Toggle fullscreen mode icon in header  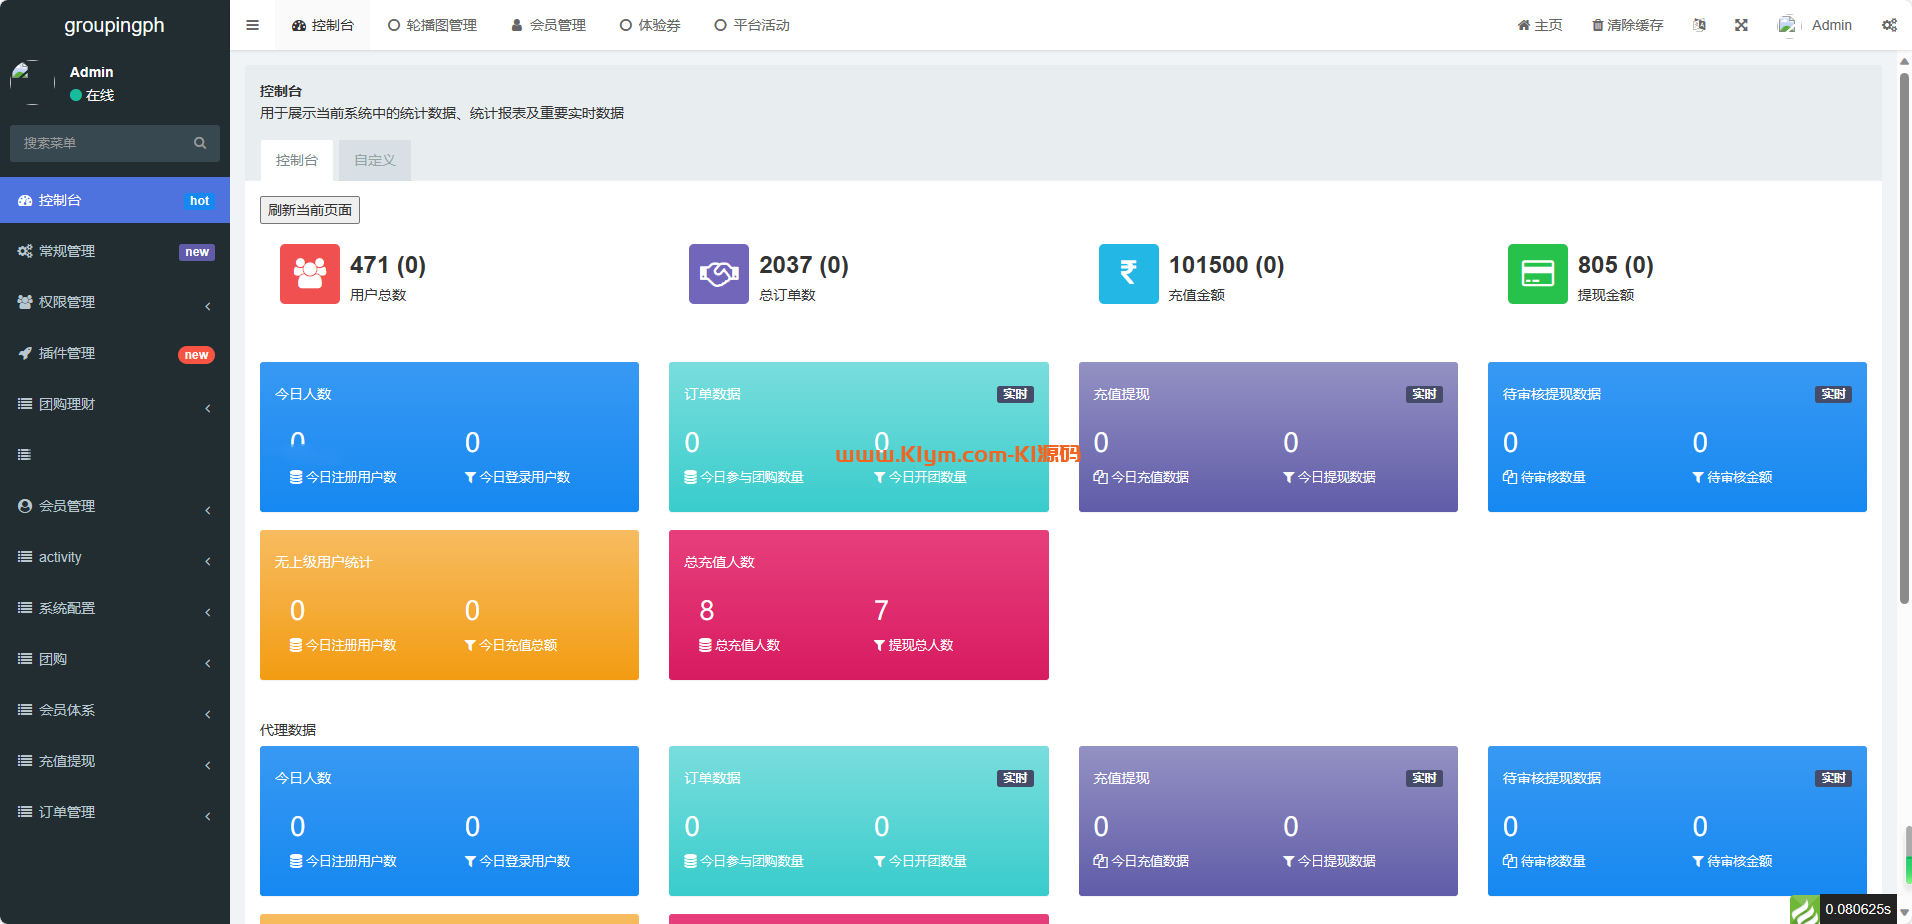pos(1741,25)
